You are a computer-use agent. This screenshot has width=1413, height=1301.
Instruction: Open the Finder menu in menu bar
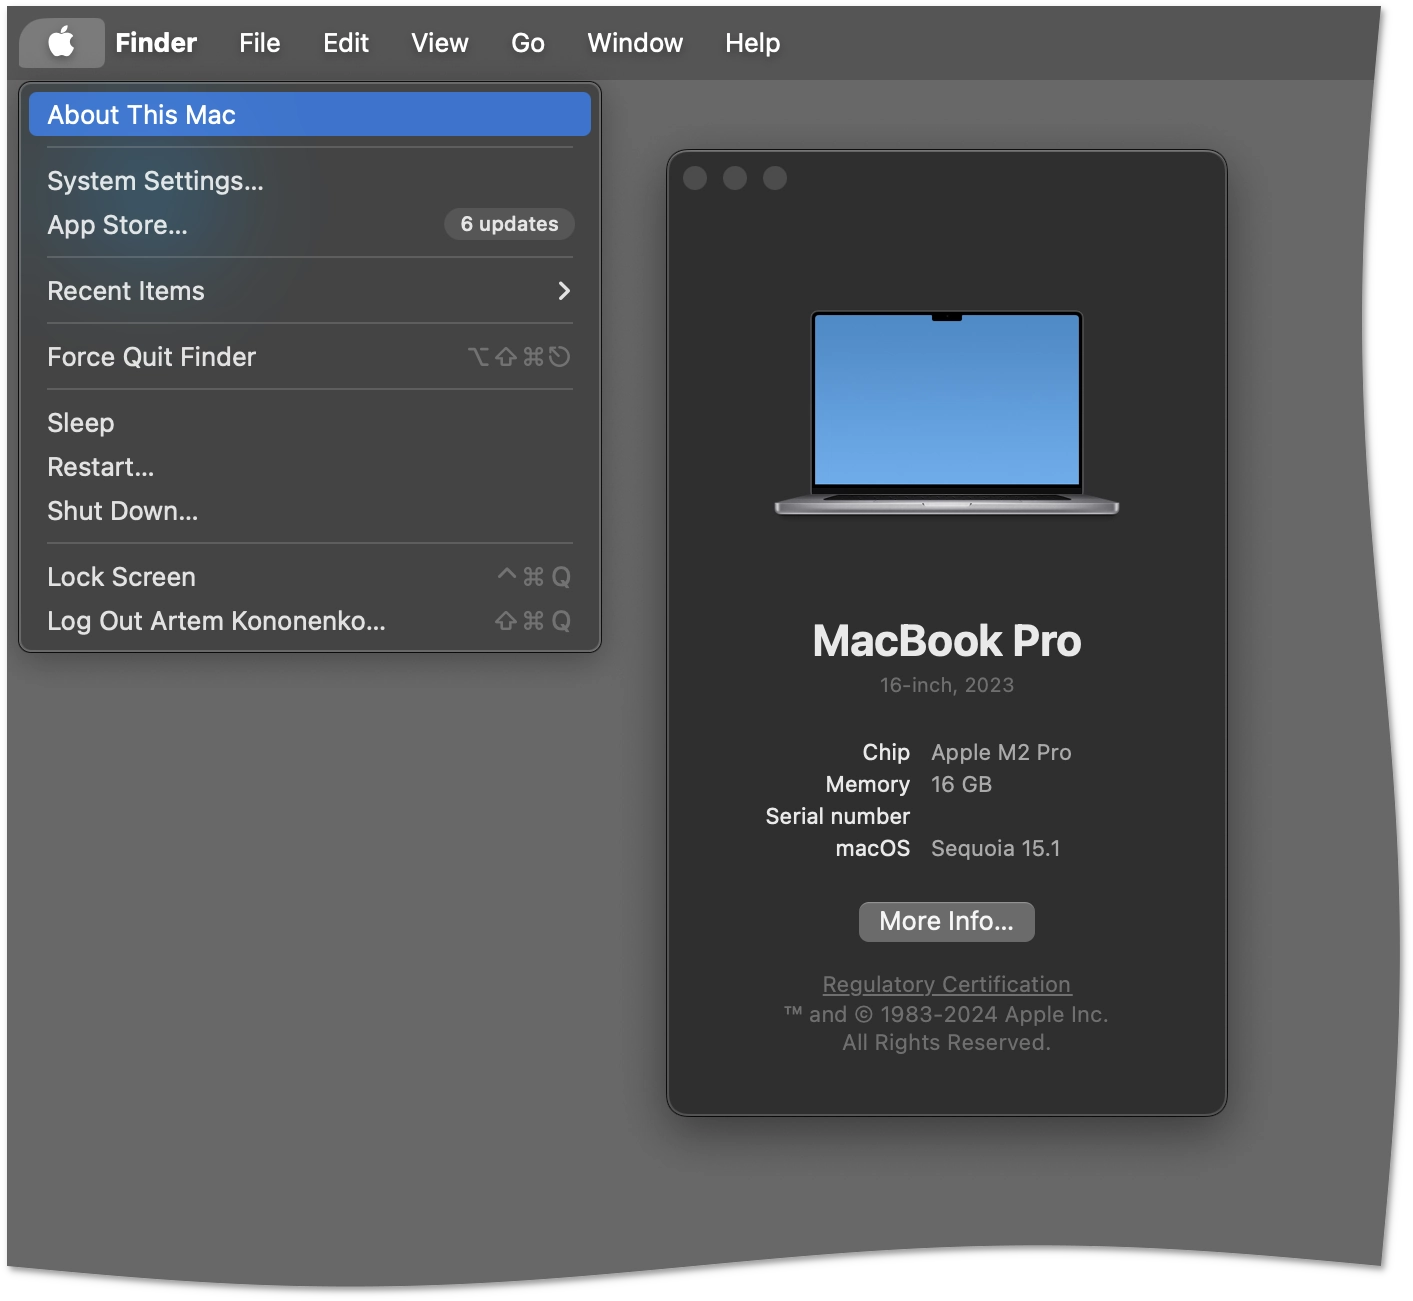[156, 43]
